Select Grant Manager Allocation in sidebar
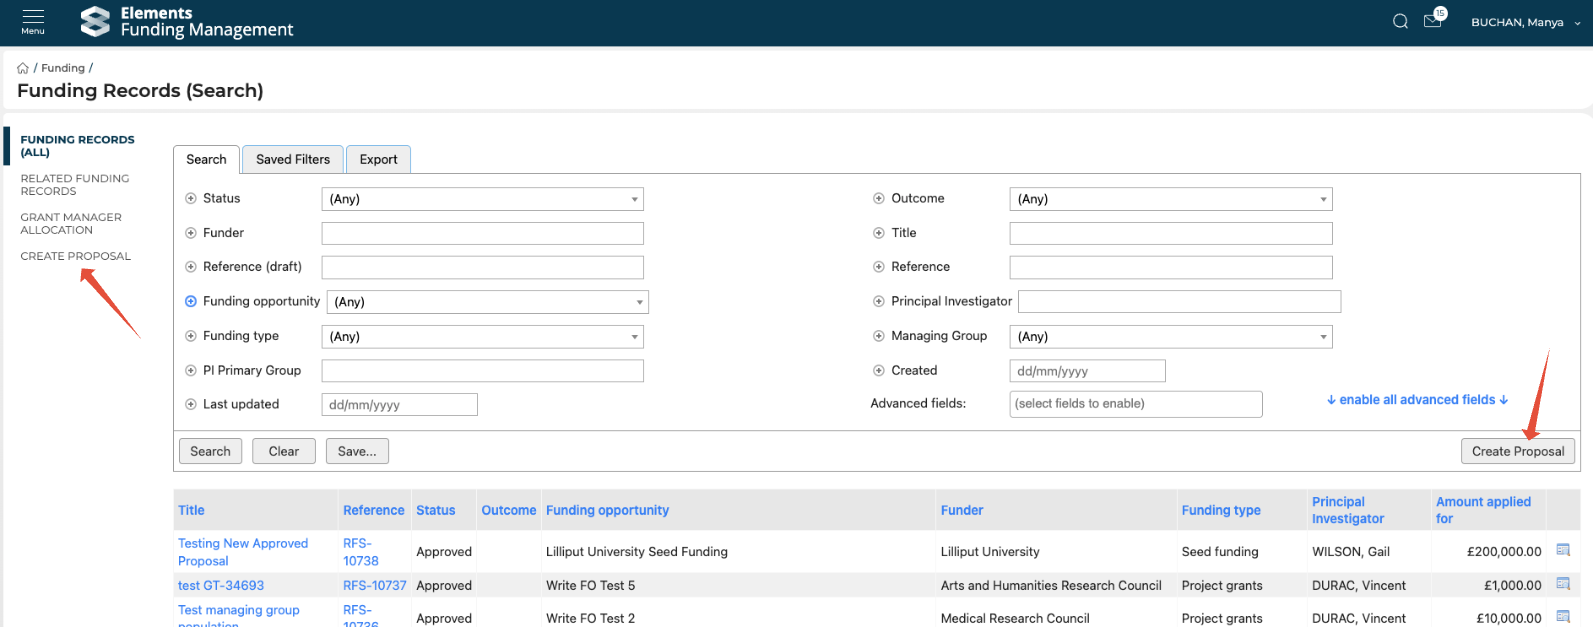Screen dimensions: 1593x627 point(71,223)
